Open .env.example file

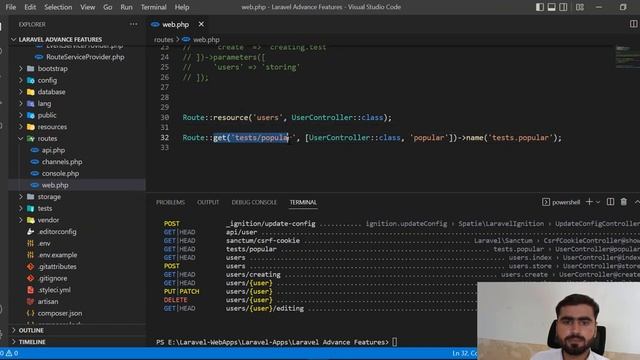(x=57, y=255)
